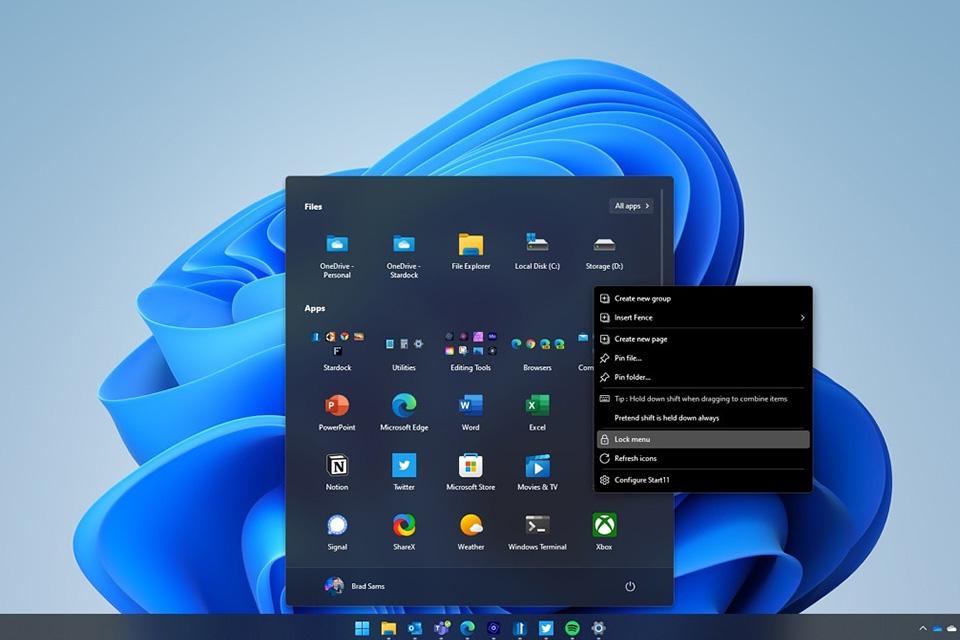
Task: Open Brad Sams user account menu
Action: (x=354, y=586)
